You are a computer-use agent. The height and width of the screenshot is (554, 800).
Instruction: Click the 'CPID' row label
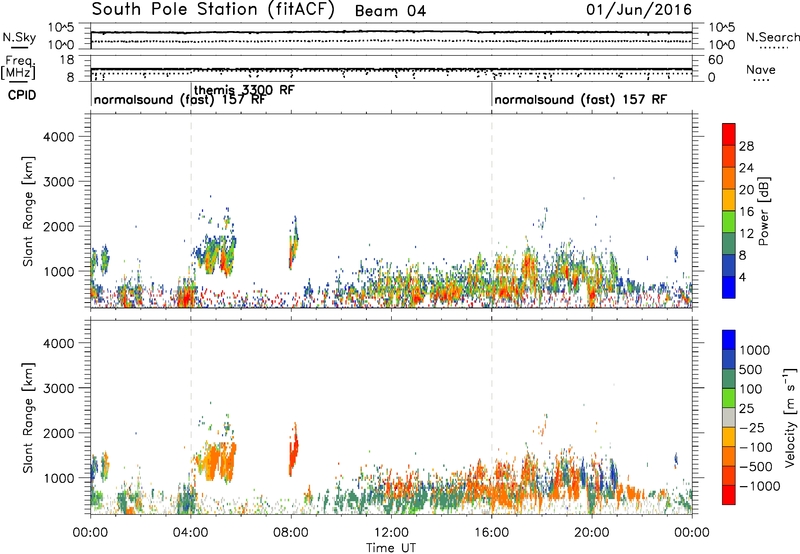tap(22, 95)
